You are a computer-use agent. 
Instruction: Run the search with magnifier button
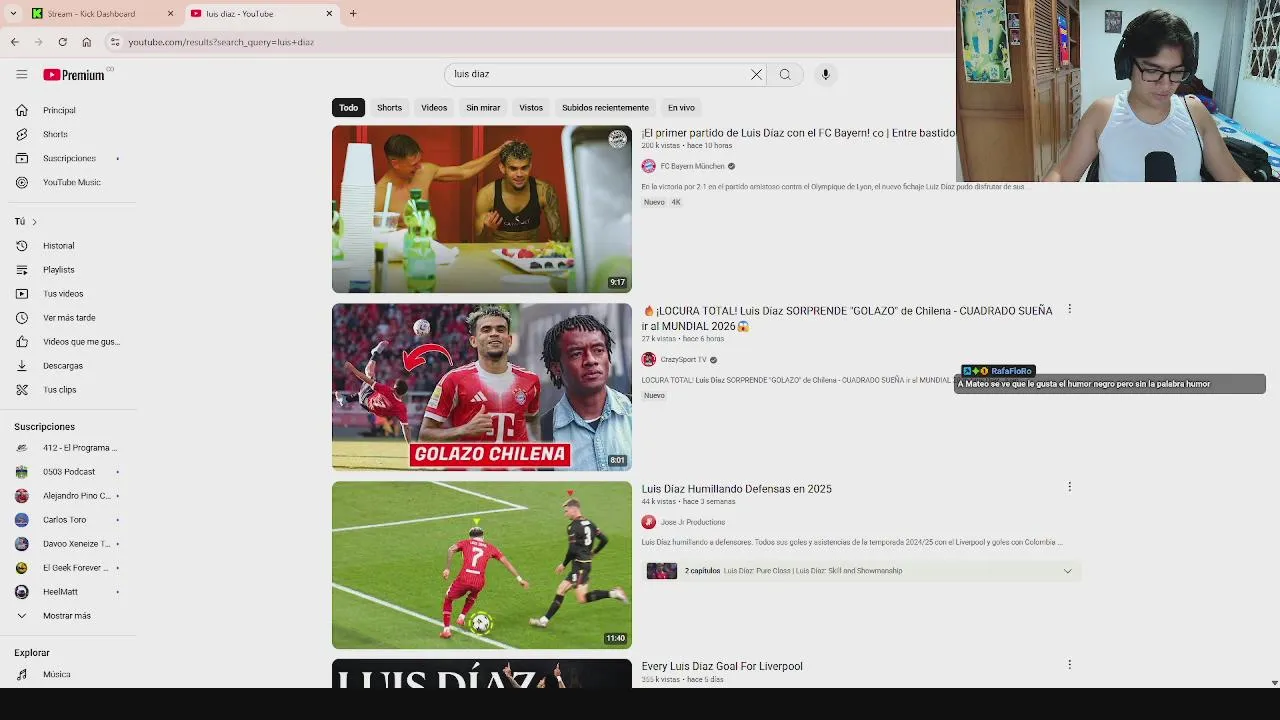coord(785,74)
